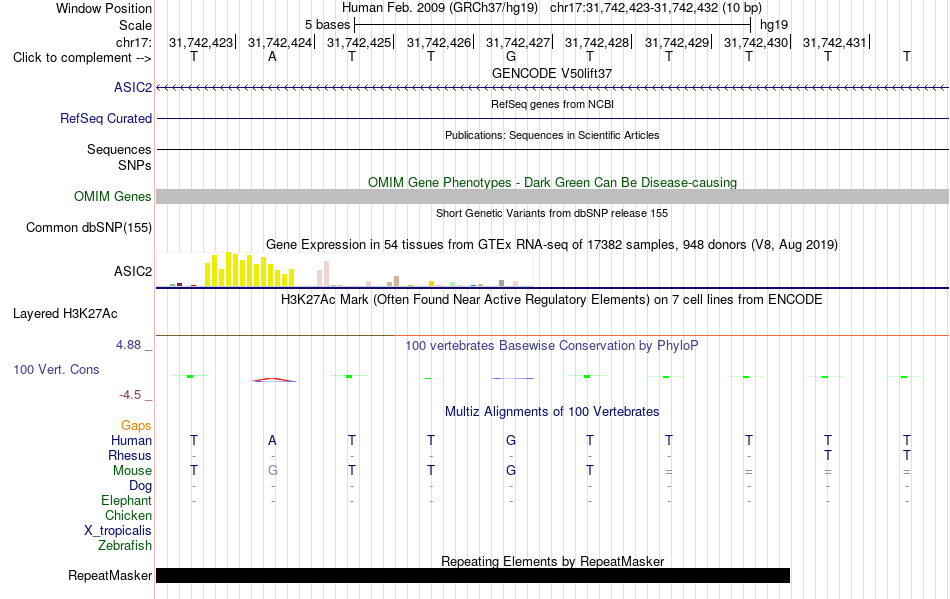950x599 pixels.
Task: Click position label 31,742,429
Action: pyautogui.click(x=677, y=42)
